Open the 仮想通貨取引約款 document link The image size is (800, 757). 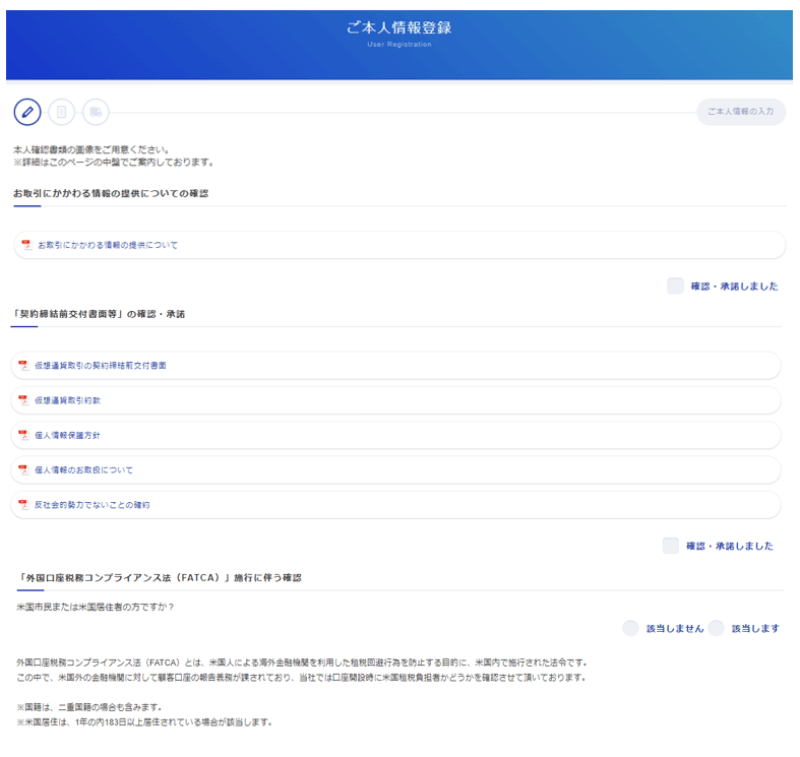coord(67,400)
